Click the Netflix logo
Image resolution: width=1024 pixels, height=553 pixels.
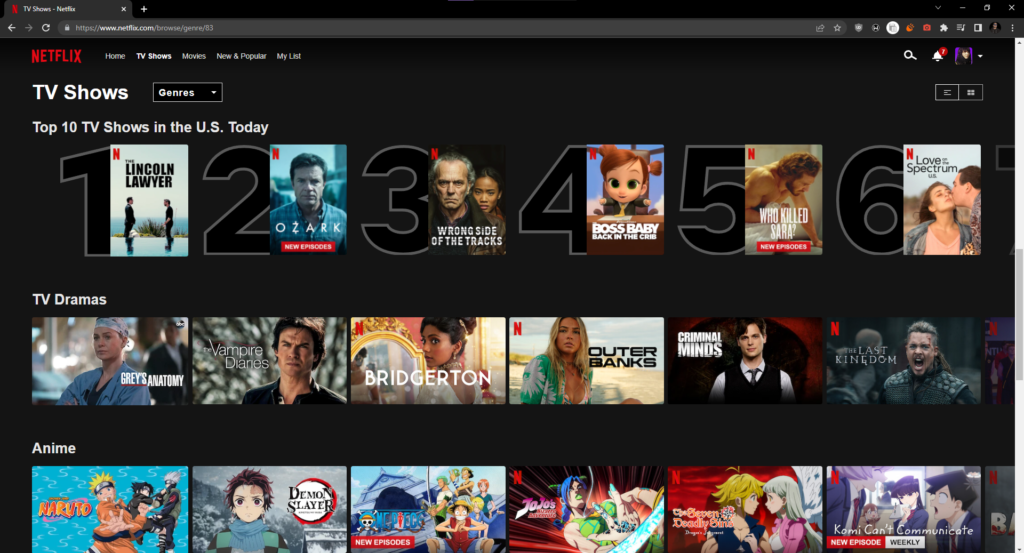tap(57, 56)
